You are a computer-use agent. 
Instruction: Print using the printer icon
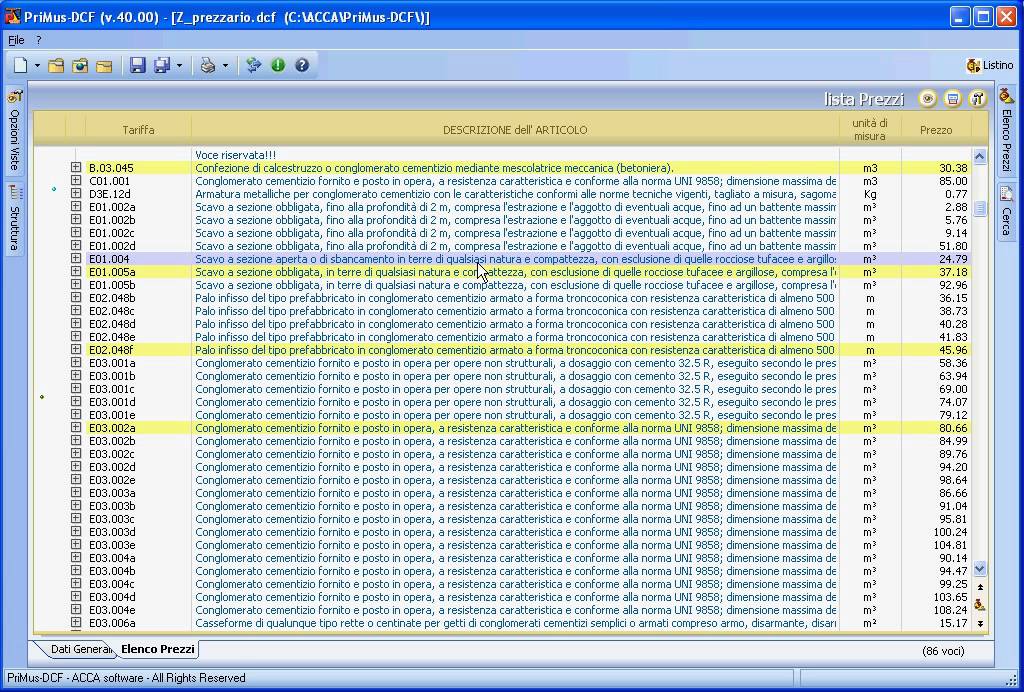point(208,65)
